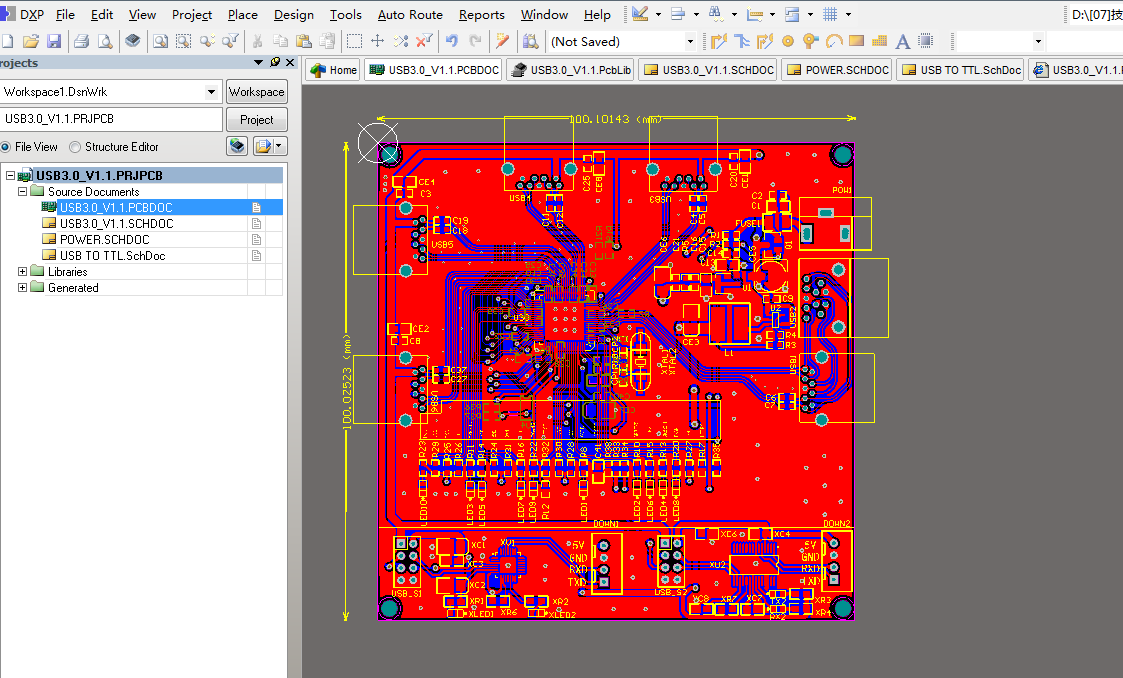1123x678 pixels.
Task: Select USB TO TTL.SchDoc in project tree
Action: pos(112,256)
